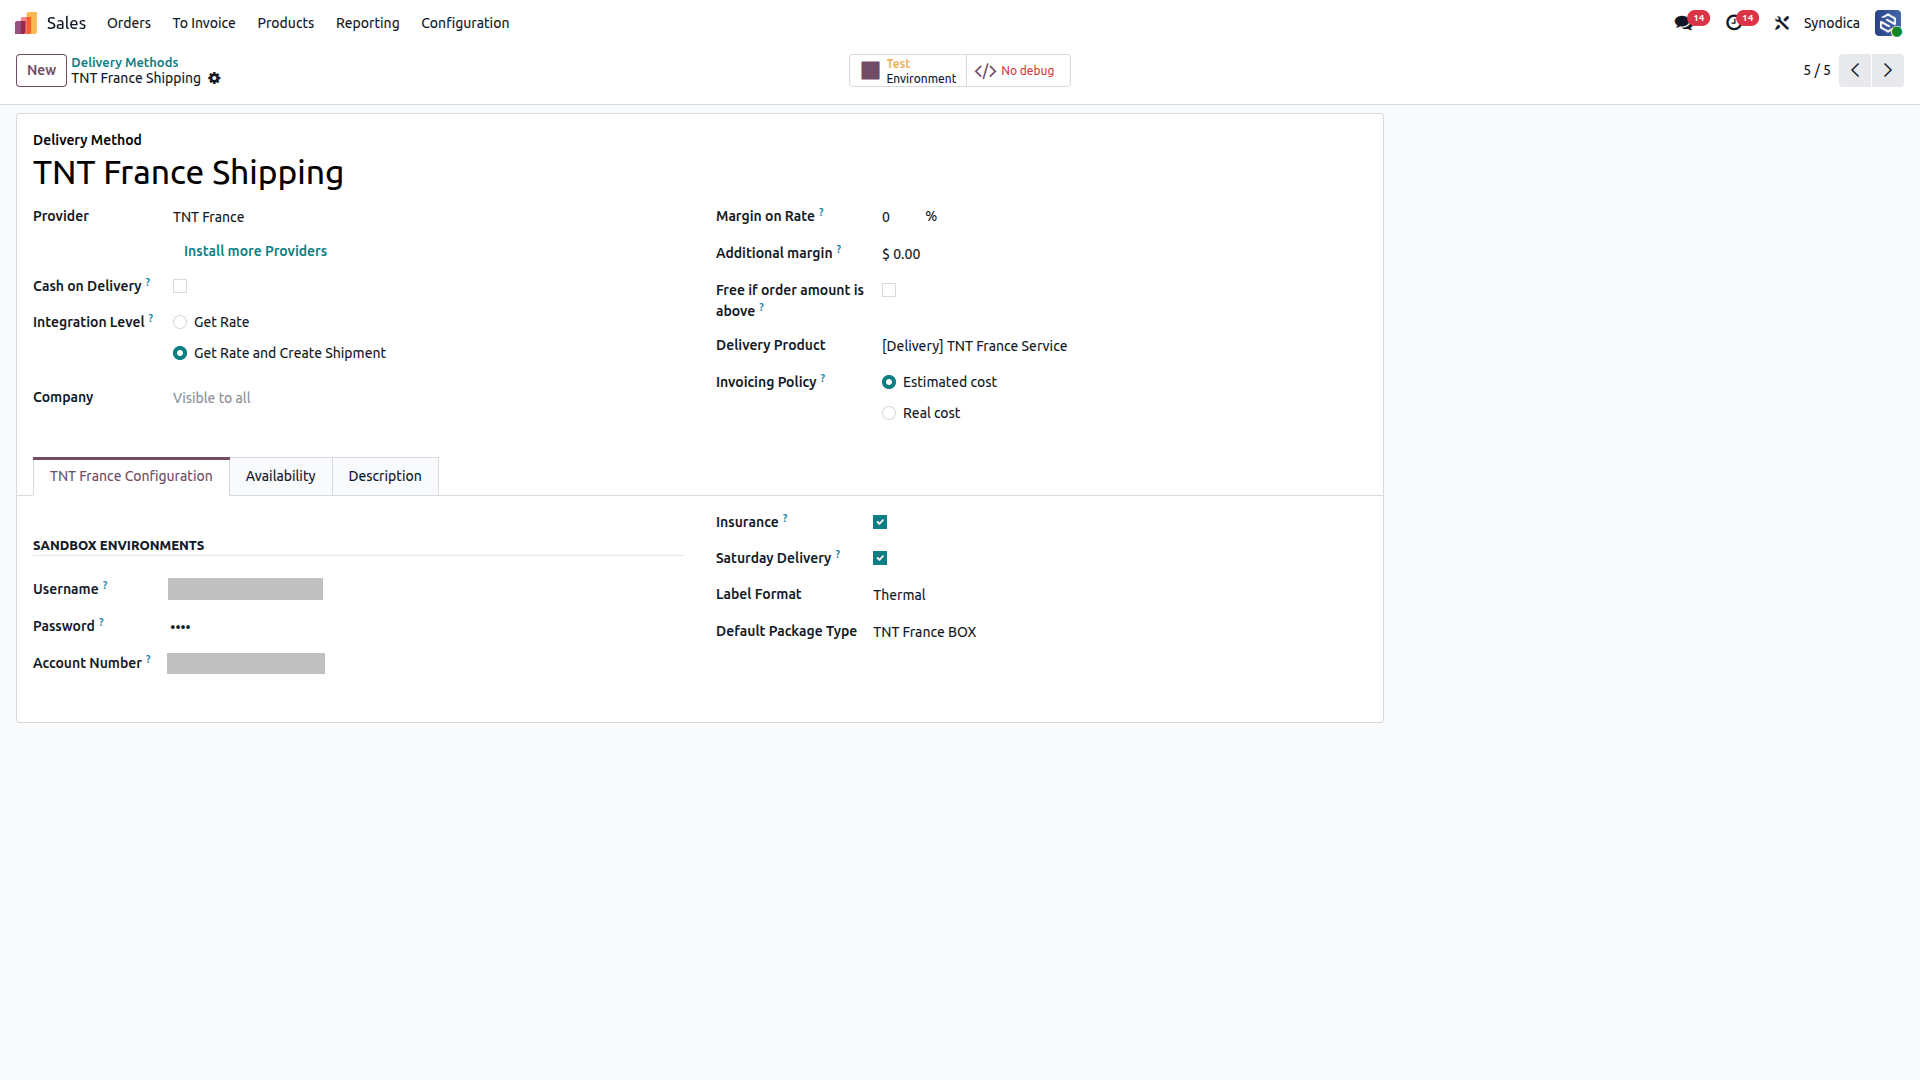Open the Sales app home icon
The width and height of the screenshot is (1920, 1080).
[x=26, y=23]
